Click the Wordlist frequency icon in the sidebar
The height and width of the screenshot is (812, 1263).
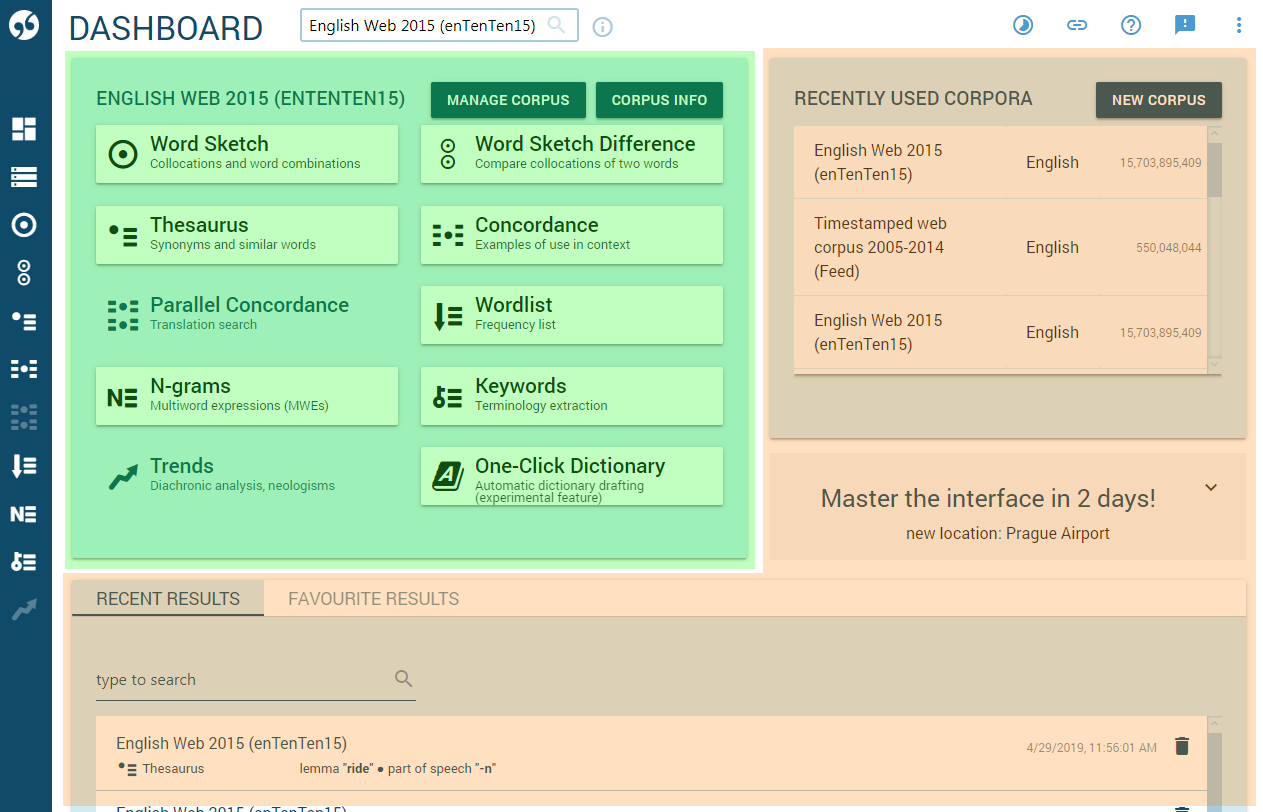click(24, 465)
